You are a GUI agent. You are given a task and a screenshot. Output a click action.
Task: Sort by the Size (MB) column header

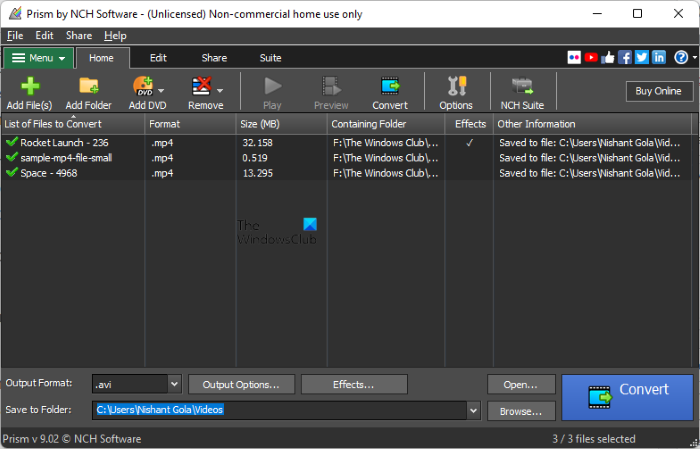(x=281, y=124)
